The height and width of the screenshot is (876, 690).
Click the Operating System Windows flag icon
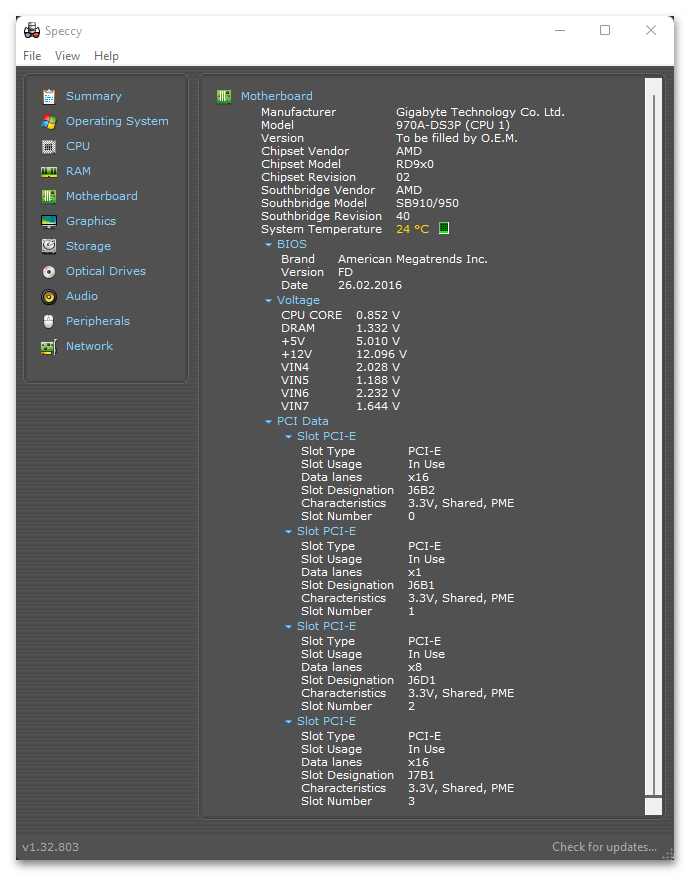[x=49, y=122]
